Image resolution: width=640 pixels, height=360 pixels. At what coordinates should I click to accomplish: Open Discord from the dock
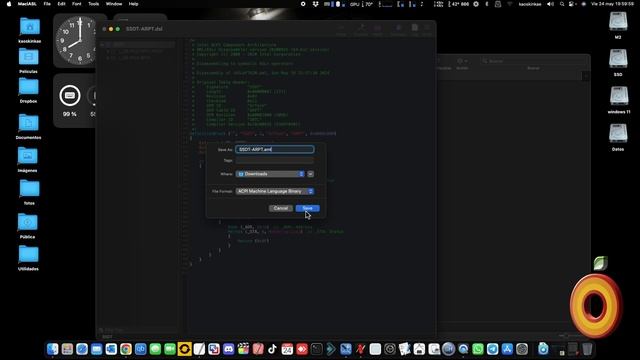[x=229, y=349]
